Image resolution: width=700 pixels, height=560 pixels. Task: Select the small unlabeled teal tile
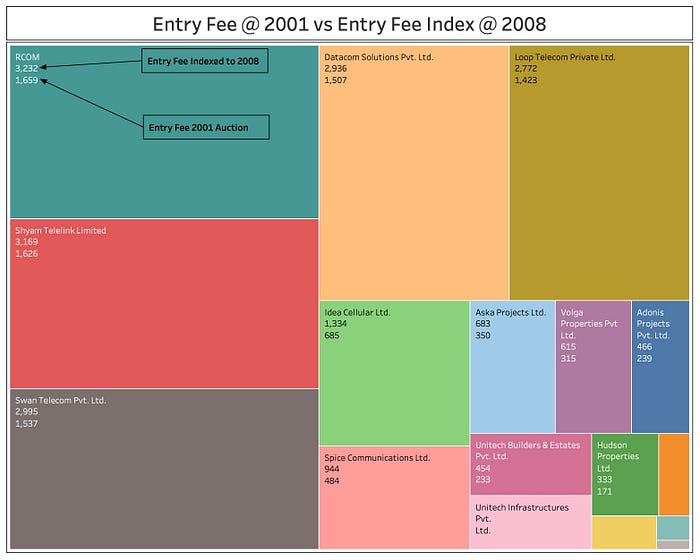pos(673,528)
